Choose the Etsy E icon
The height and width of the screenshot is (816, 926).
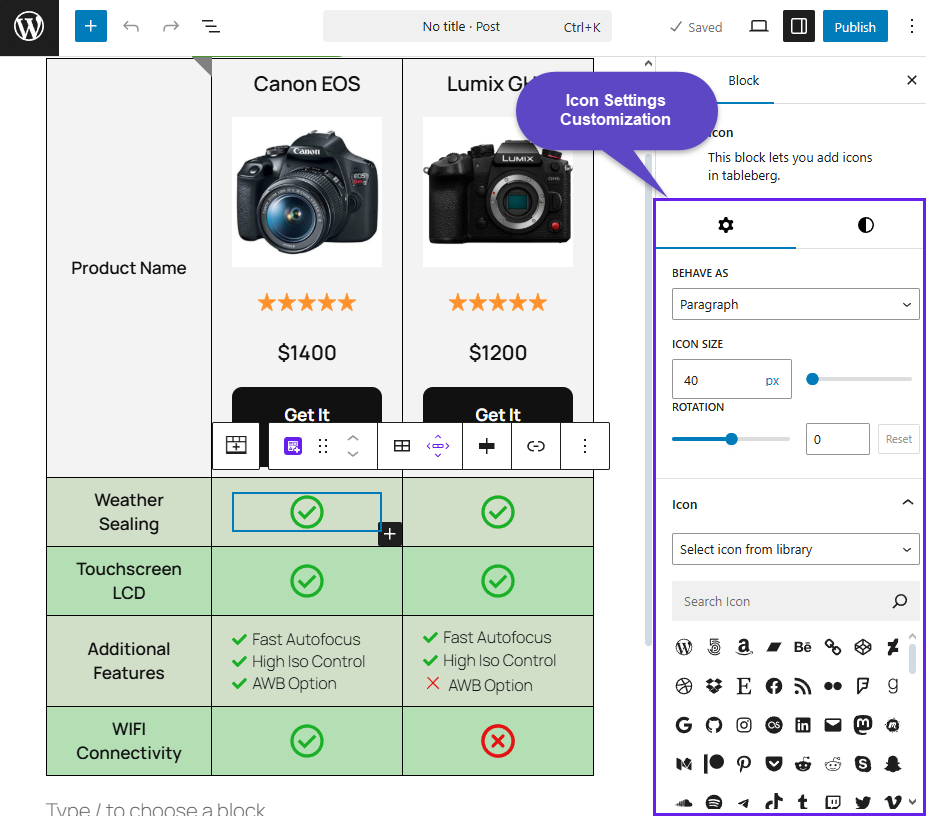coord(744,686)
